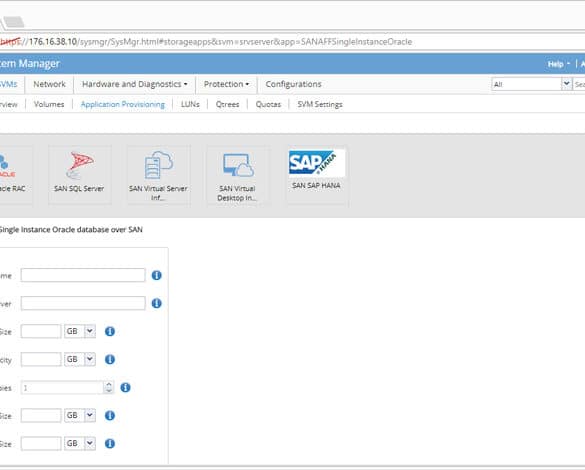Screen dimensions: 585x470
Task: Open the Configurations tab
Action: click(294, 84)
